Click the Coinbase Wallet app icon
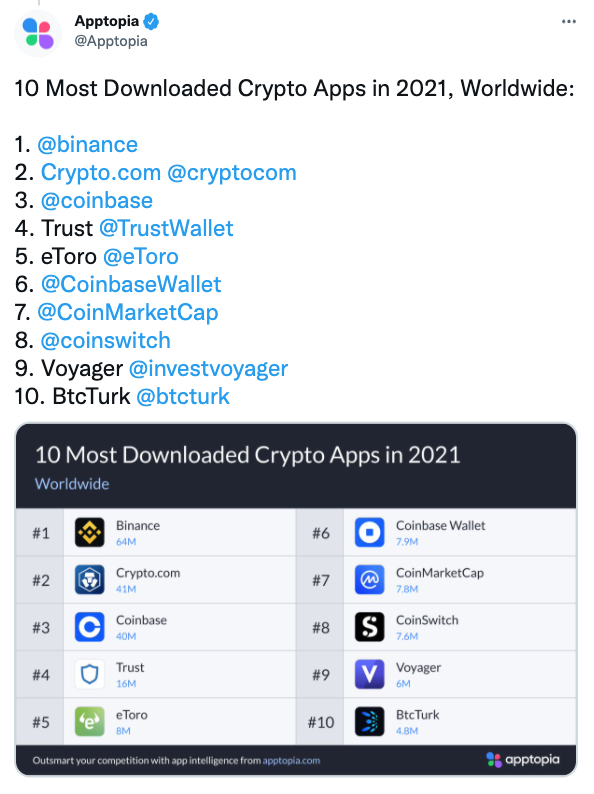This screenshot has width=594, height=794. point(370,532)
